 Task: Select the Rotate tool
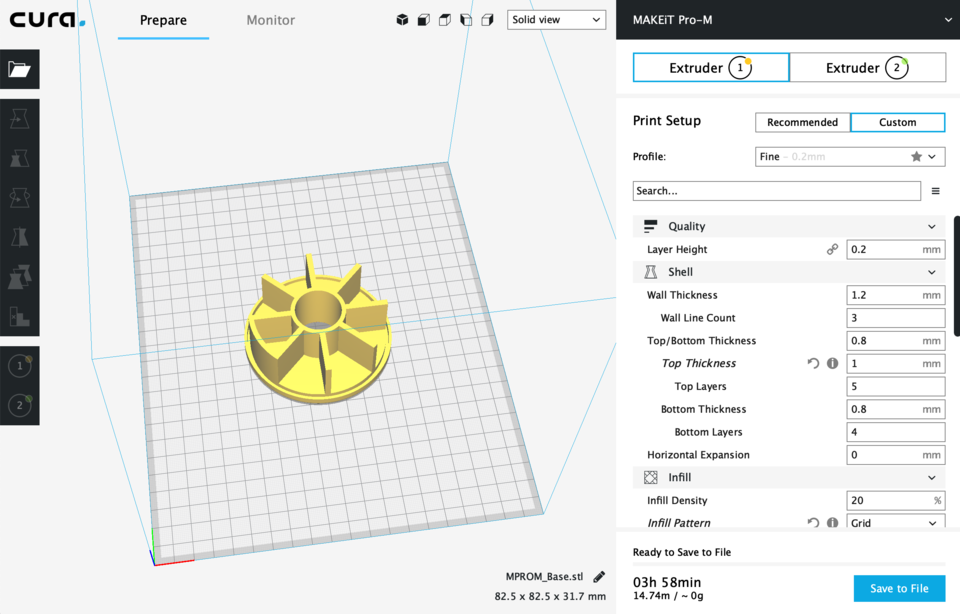coord(18,197)
